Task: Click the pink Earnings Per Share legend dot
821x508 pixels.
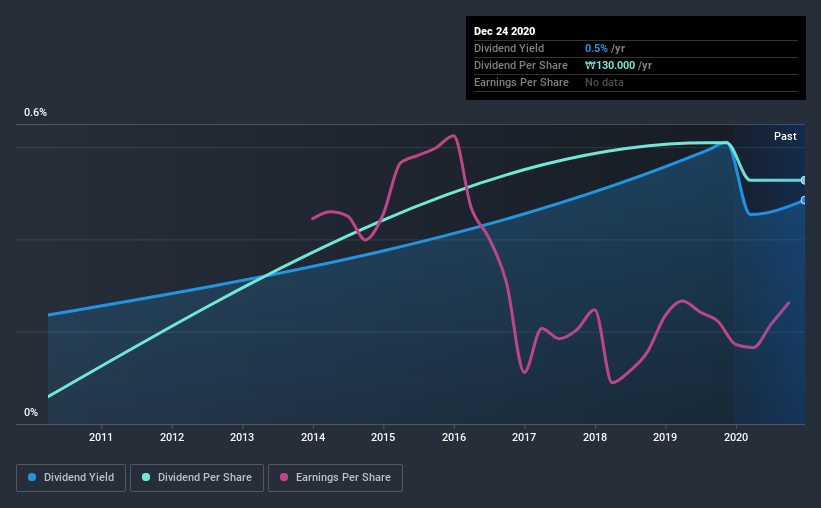Action: pos(284,477)
